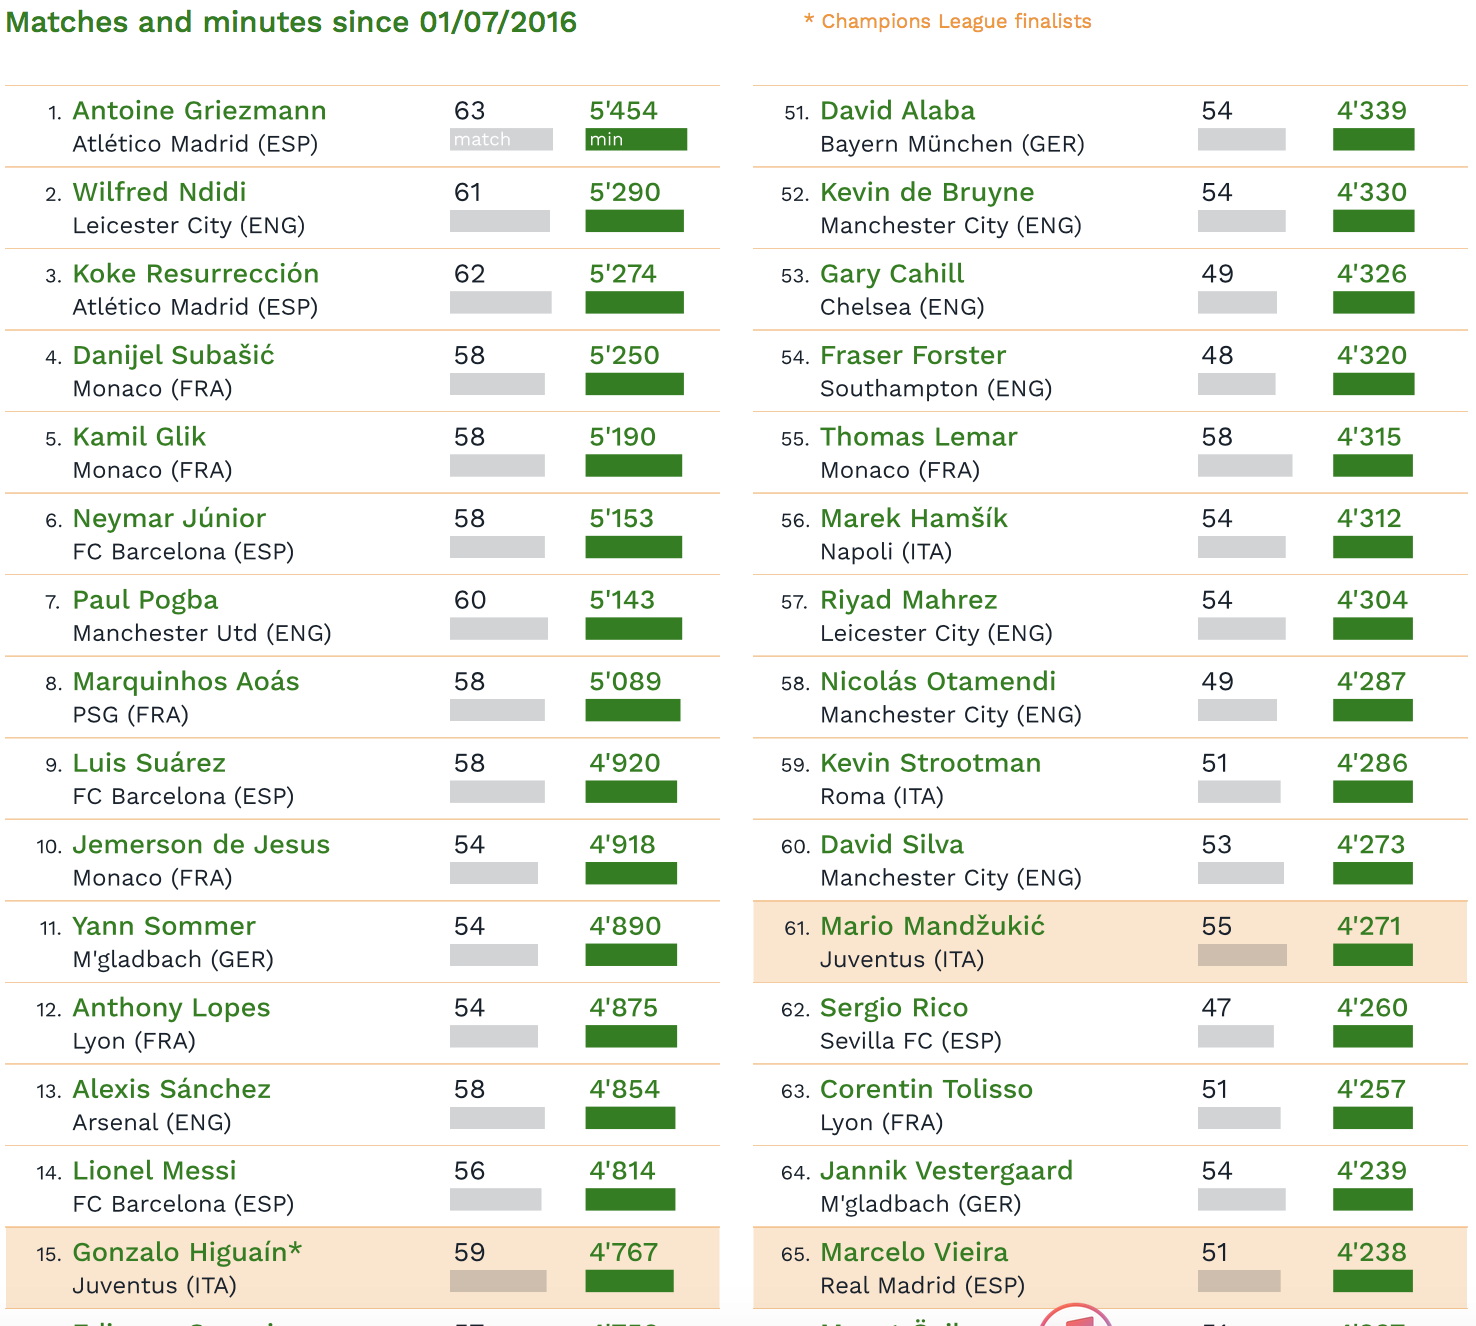Select Nicolás Otamendi name
The image size is (1476, 1326).
tap(937, 682)
